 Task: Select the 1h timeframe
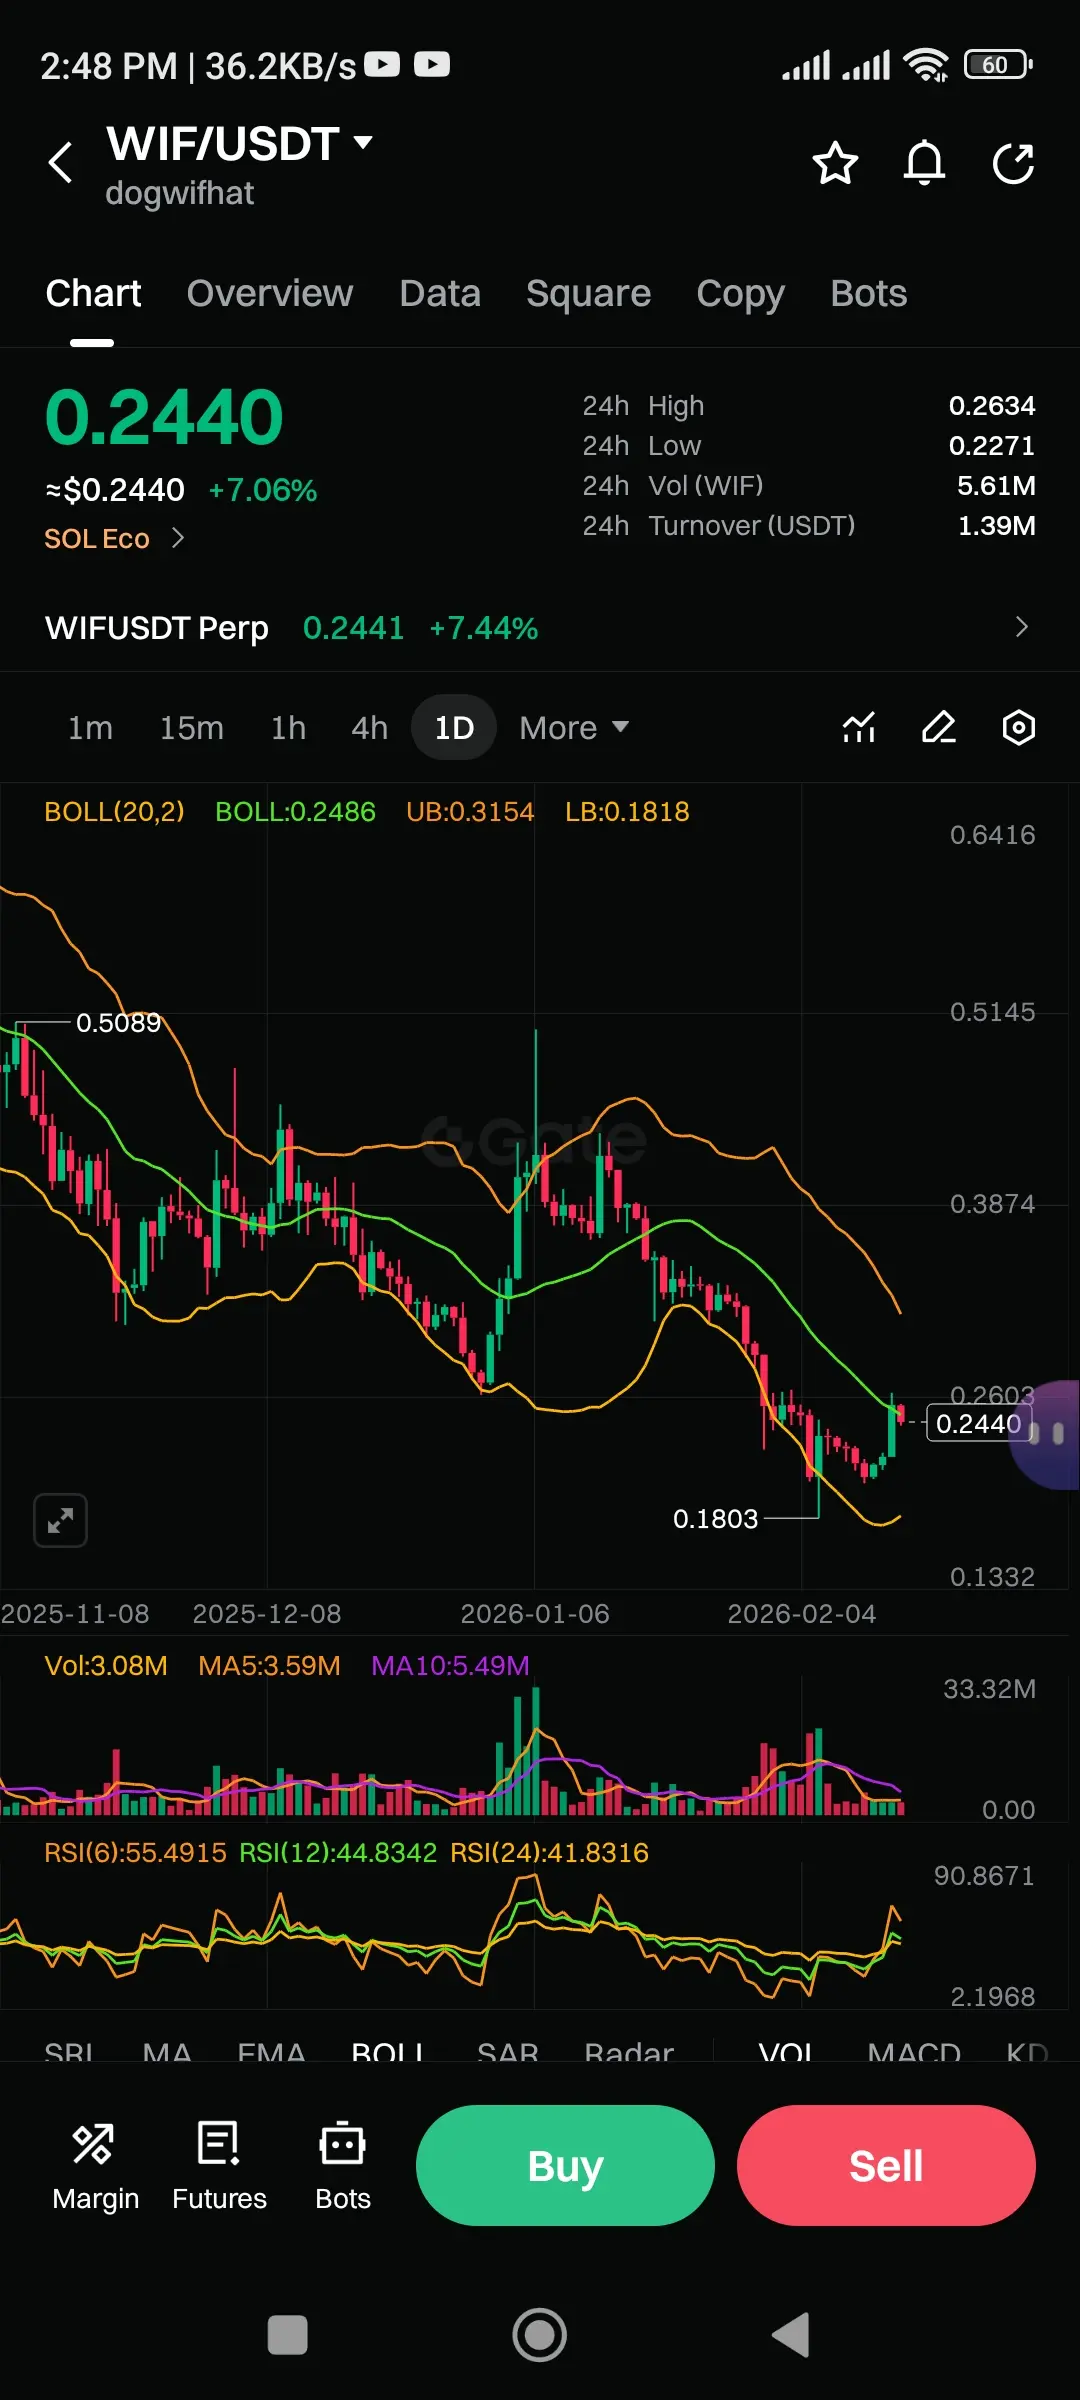(288, 728)
